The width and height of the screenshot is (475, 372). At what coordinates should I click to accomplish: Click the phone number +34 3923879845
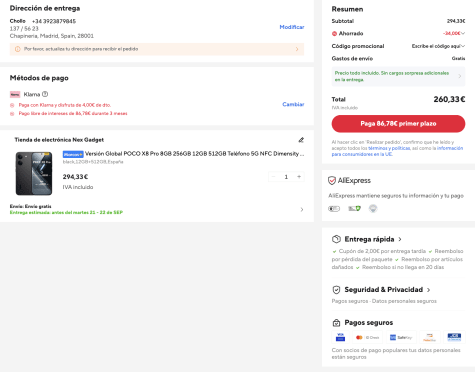click(x=54, y=21)
